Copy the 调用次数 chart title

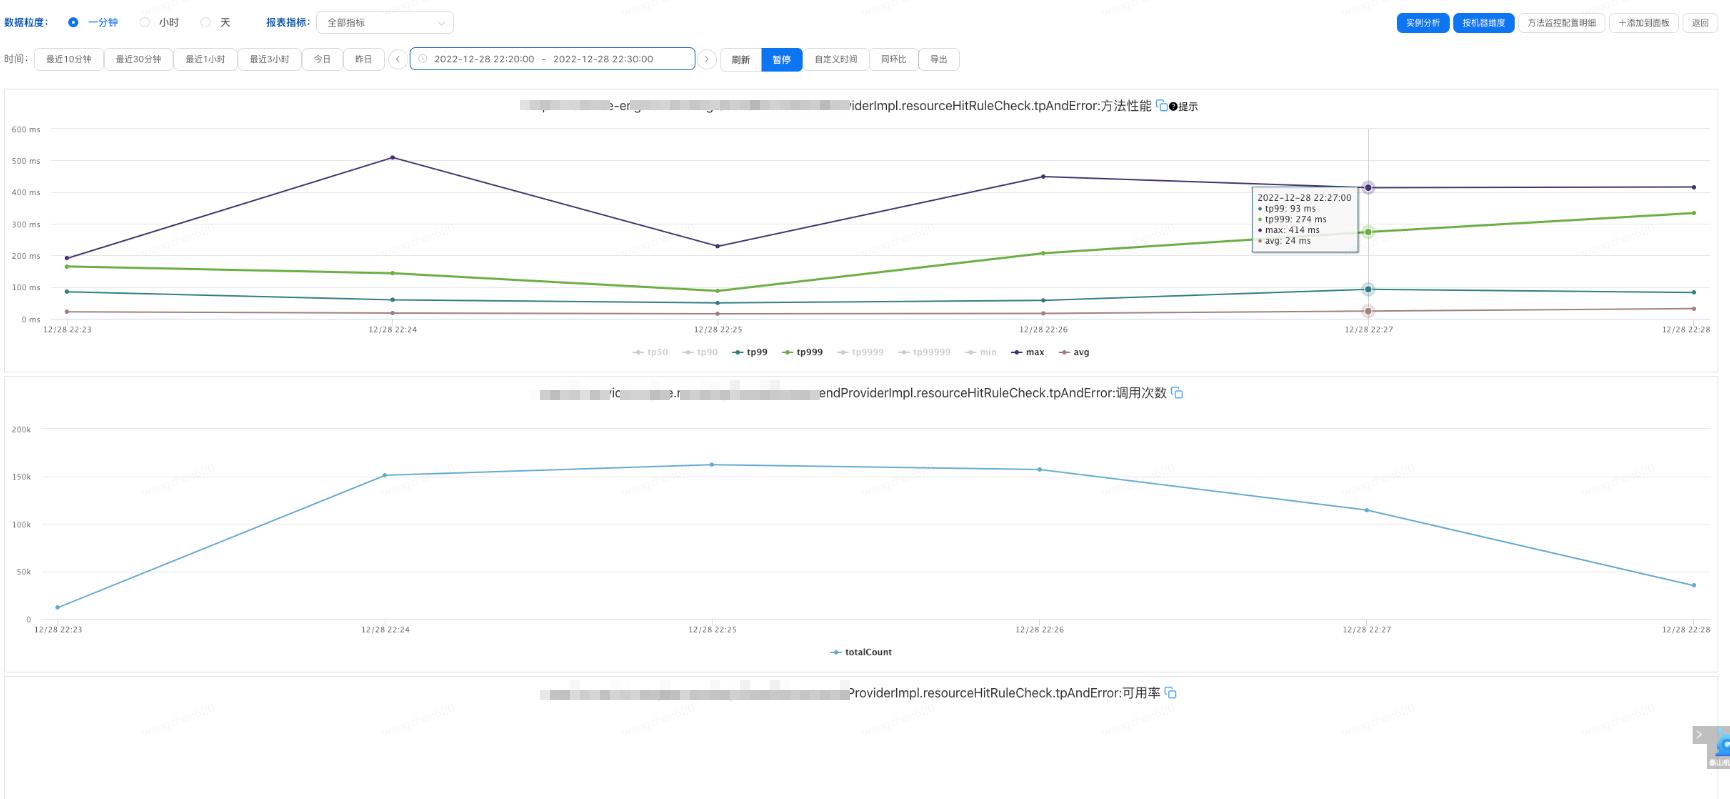click(1177, 393)
